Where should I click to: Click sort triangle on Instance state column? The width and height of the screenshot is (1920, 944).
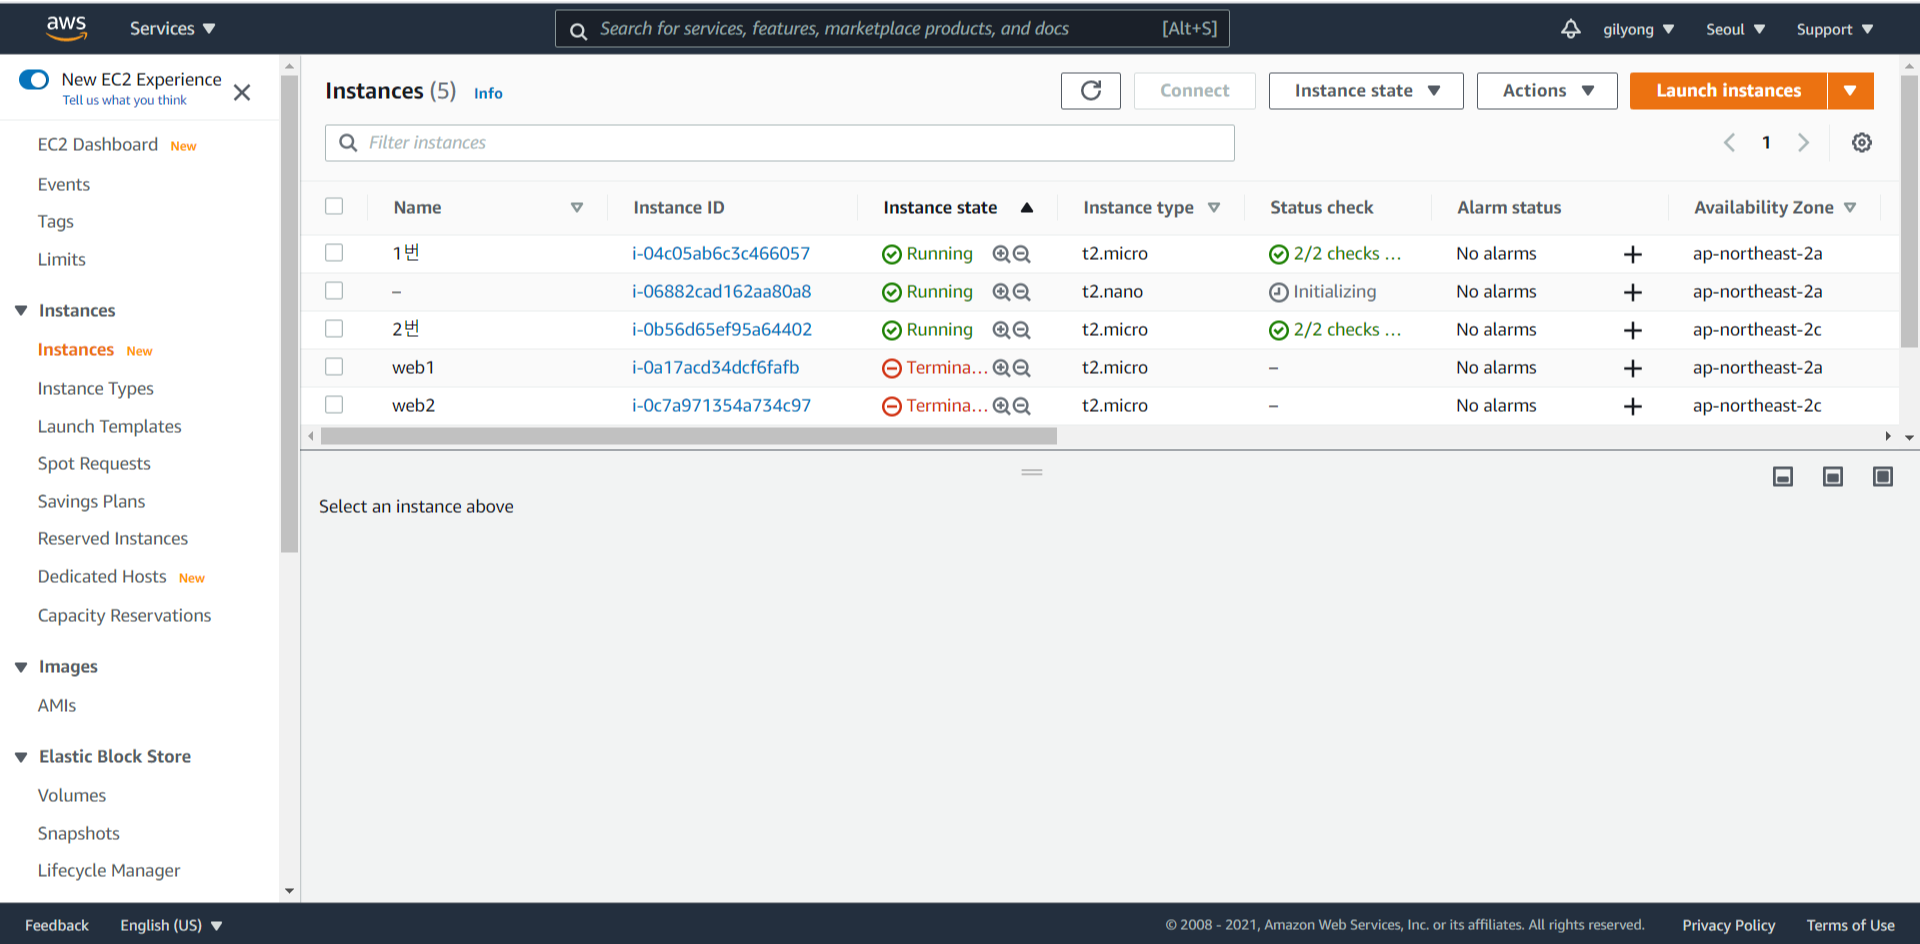pyautogui.click(x=1027, y=207)
